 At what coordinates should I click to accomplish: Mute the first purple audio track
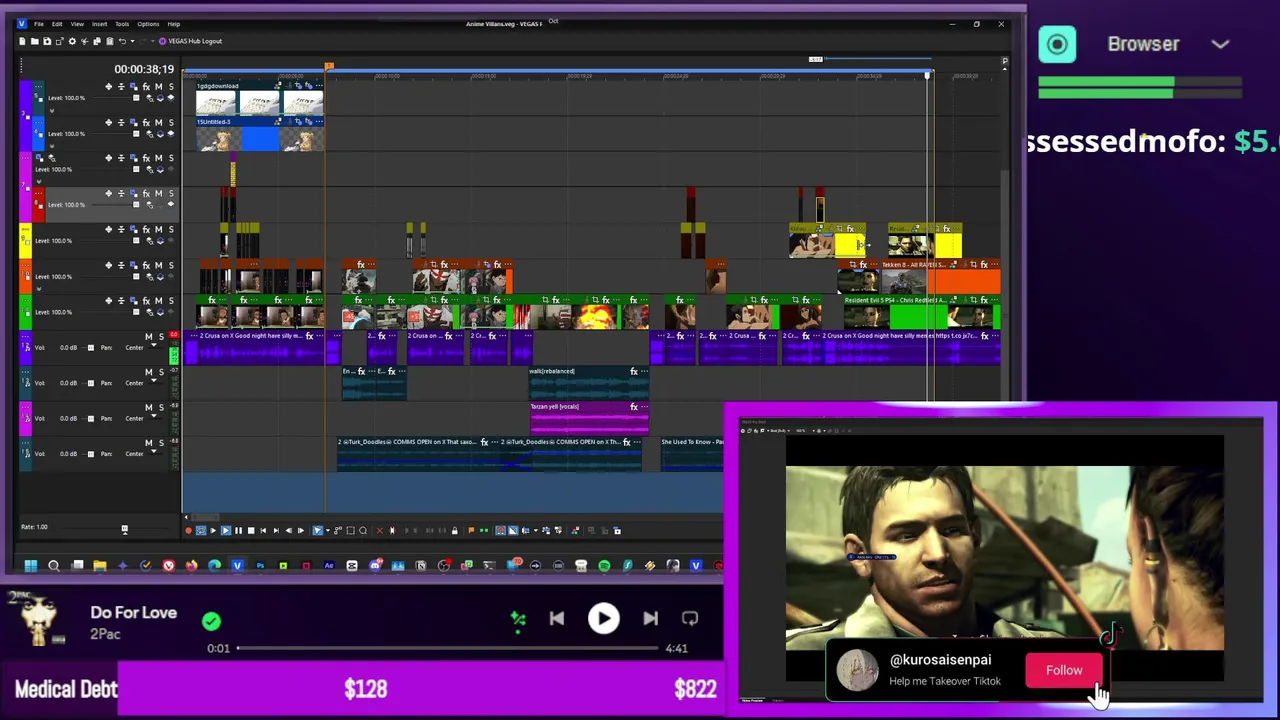148,336
